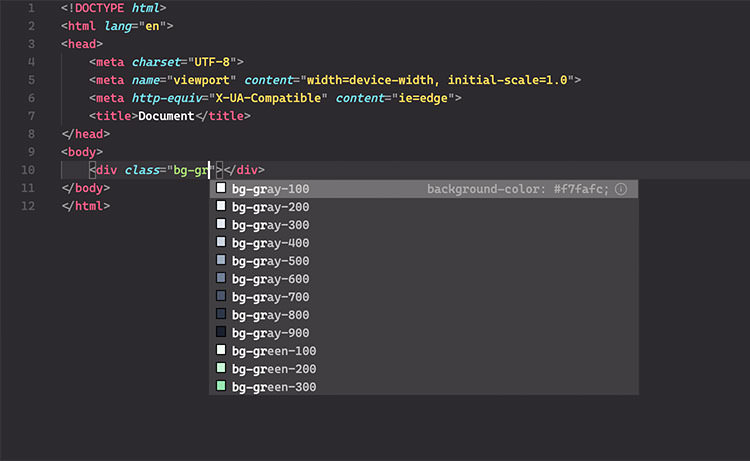Choose the bg-green-100 suggestion
This screenshot has width=750, height=461.
tap(424, 351)
